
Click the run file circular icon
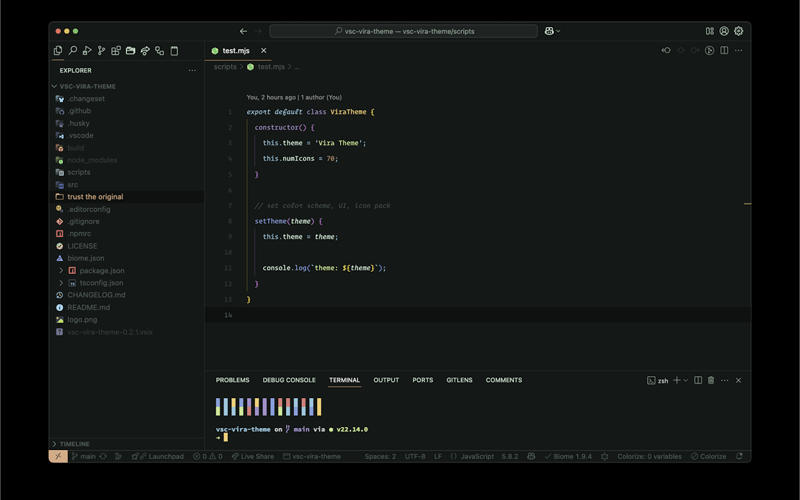click(x=709, y=50)
